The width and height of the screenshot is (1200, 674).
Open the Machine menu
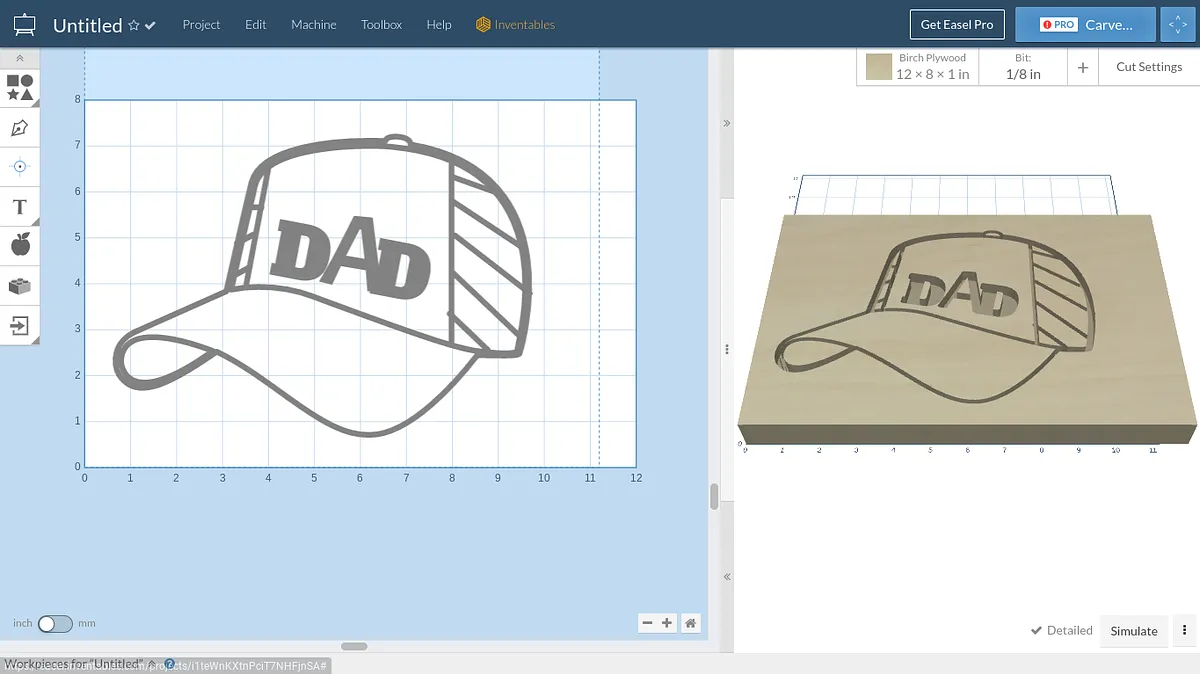coord(313,25)
